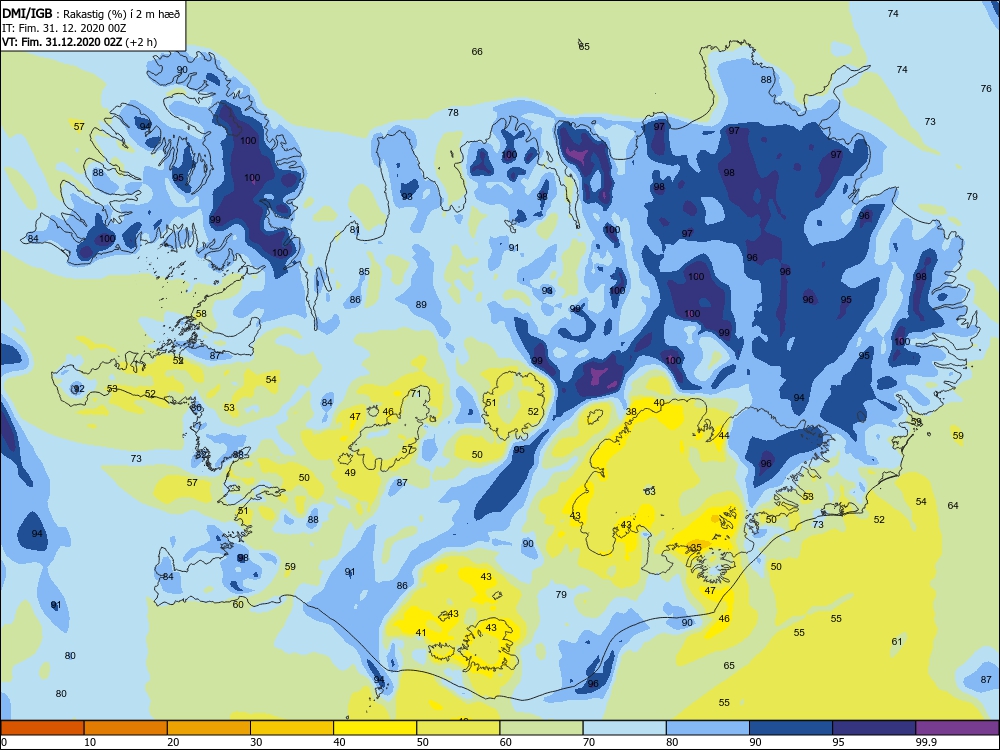Image resolution: width=1000 pixels, height=750 pixels.
Task: Click the humidity value '41' on the map
Action: [x=420, y=633]
